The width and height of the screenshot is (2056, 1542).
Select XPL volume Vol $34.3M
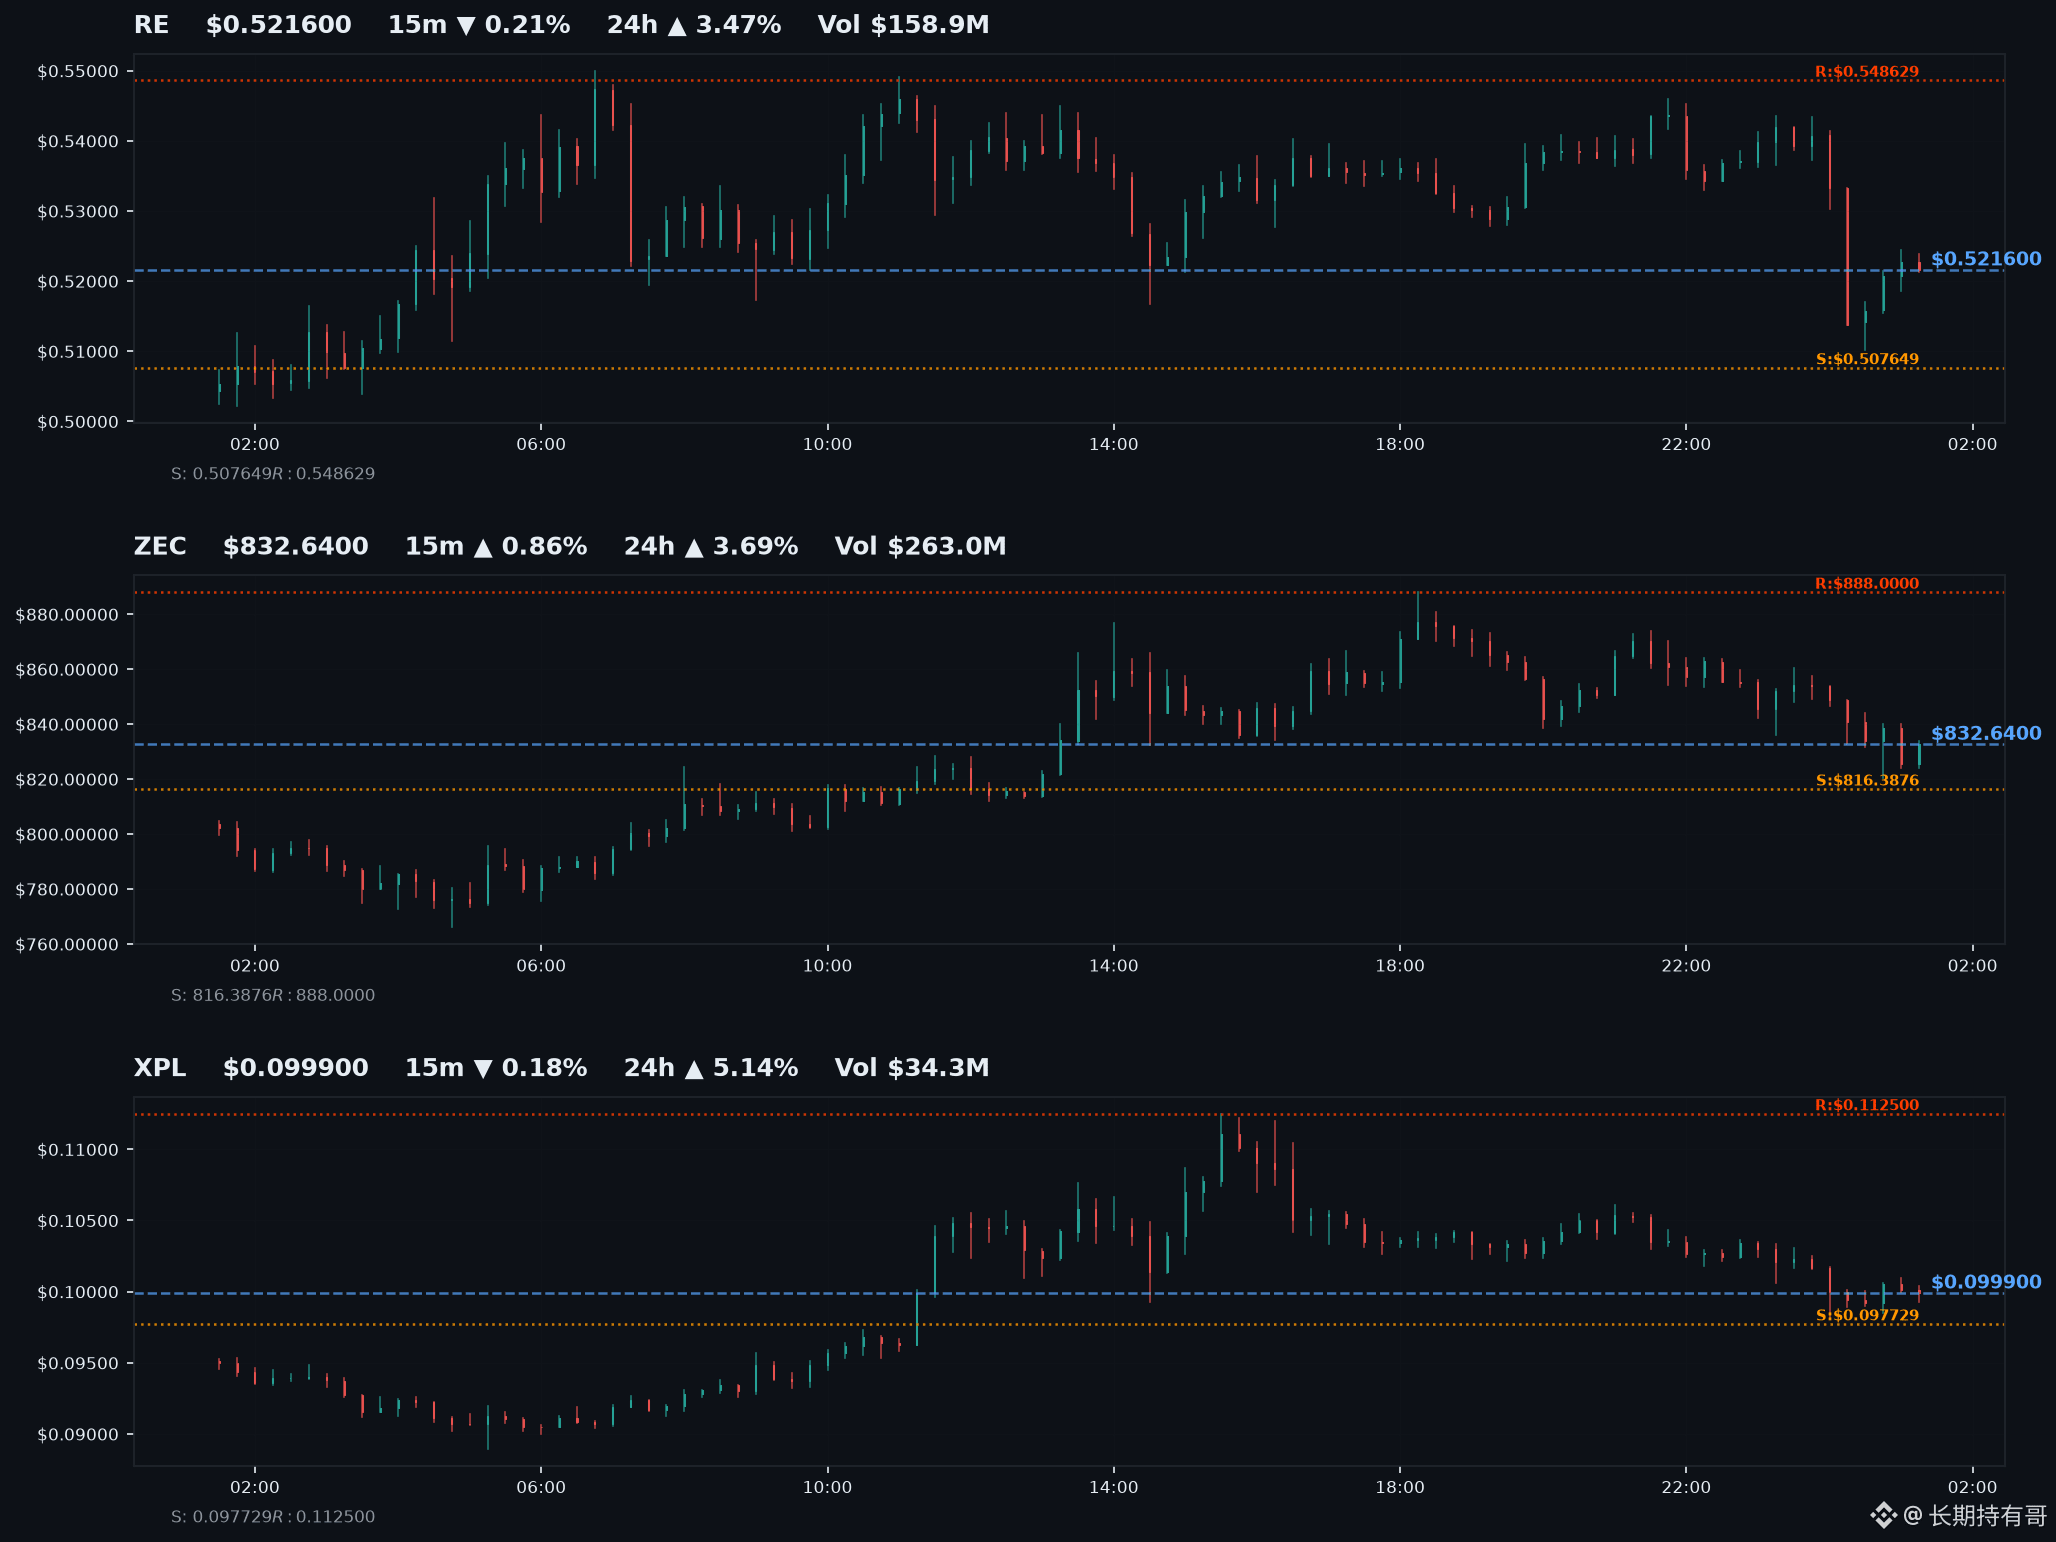coord(912,1068)
